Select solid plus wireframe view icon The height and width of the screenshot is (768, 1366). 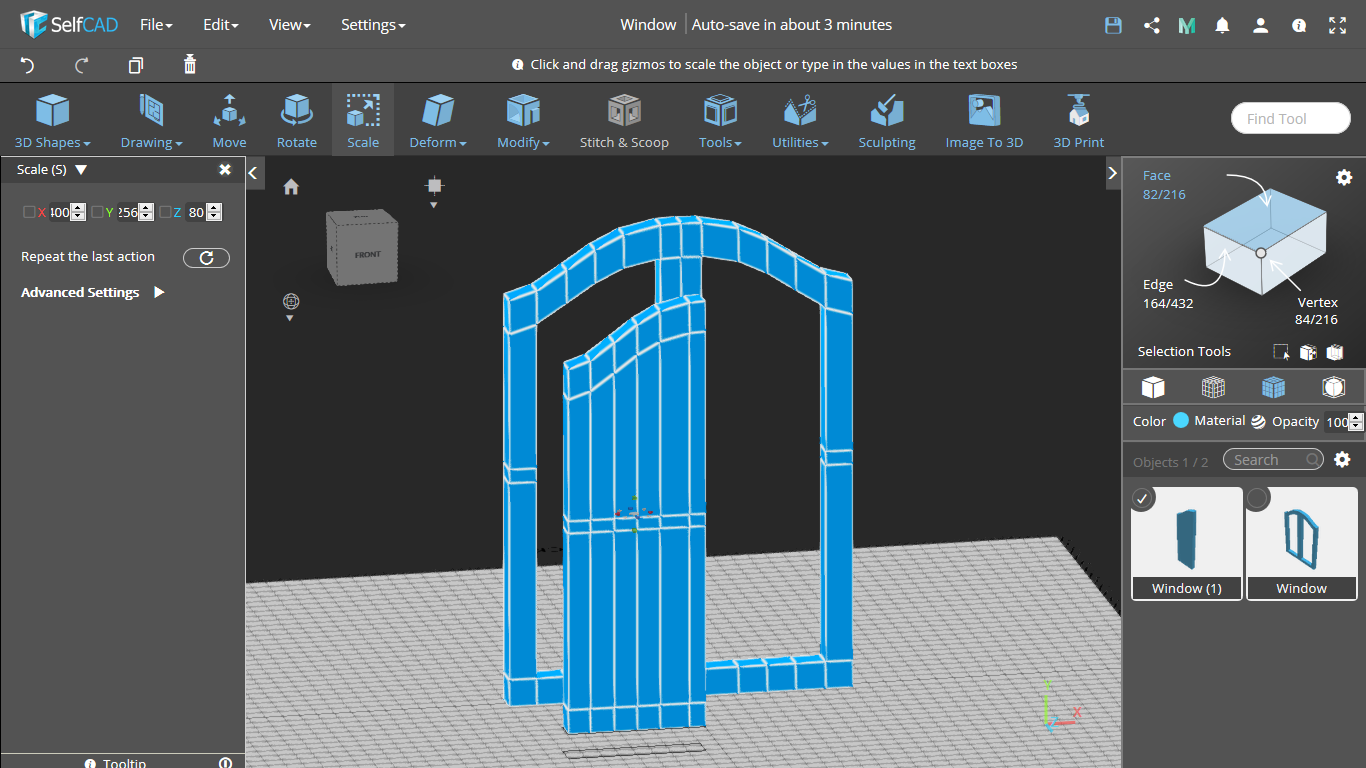point(1273,387)
